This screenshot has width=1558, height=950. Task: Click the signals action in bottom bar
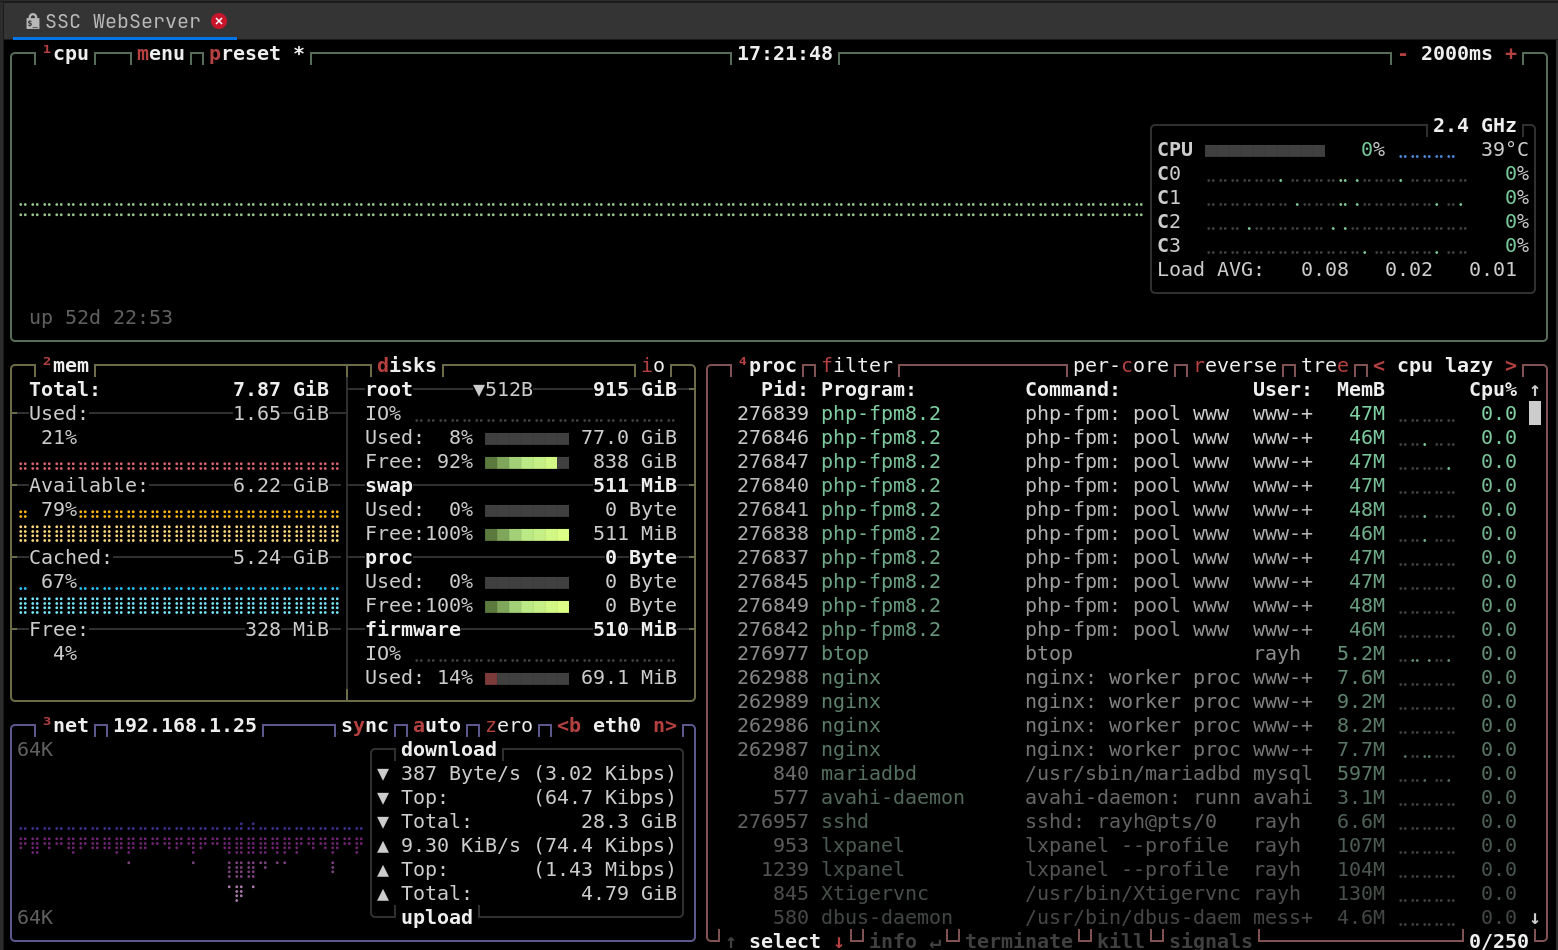click(x=1209, y=940)
